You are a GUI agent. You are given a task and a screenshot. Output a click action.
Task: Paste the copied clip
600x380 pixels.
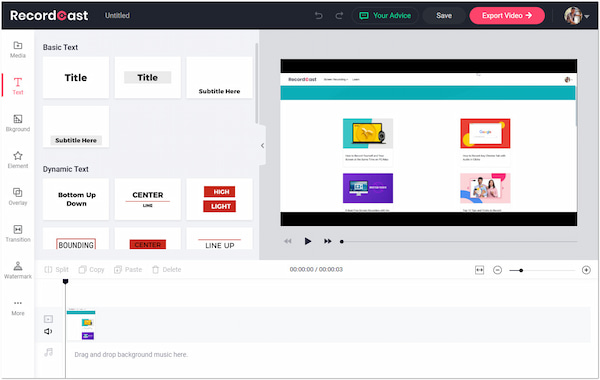pos(128,269)
